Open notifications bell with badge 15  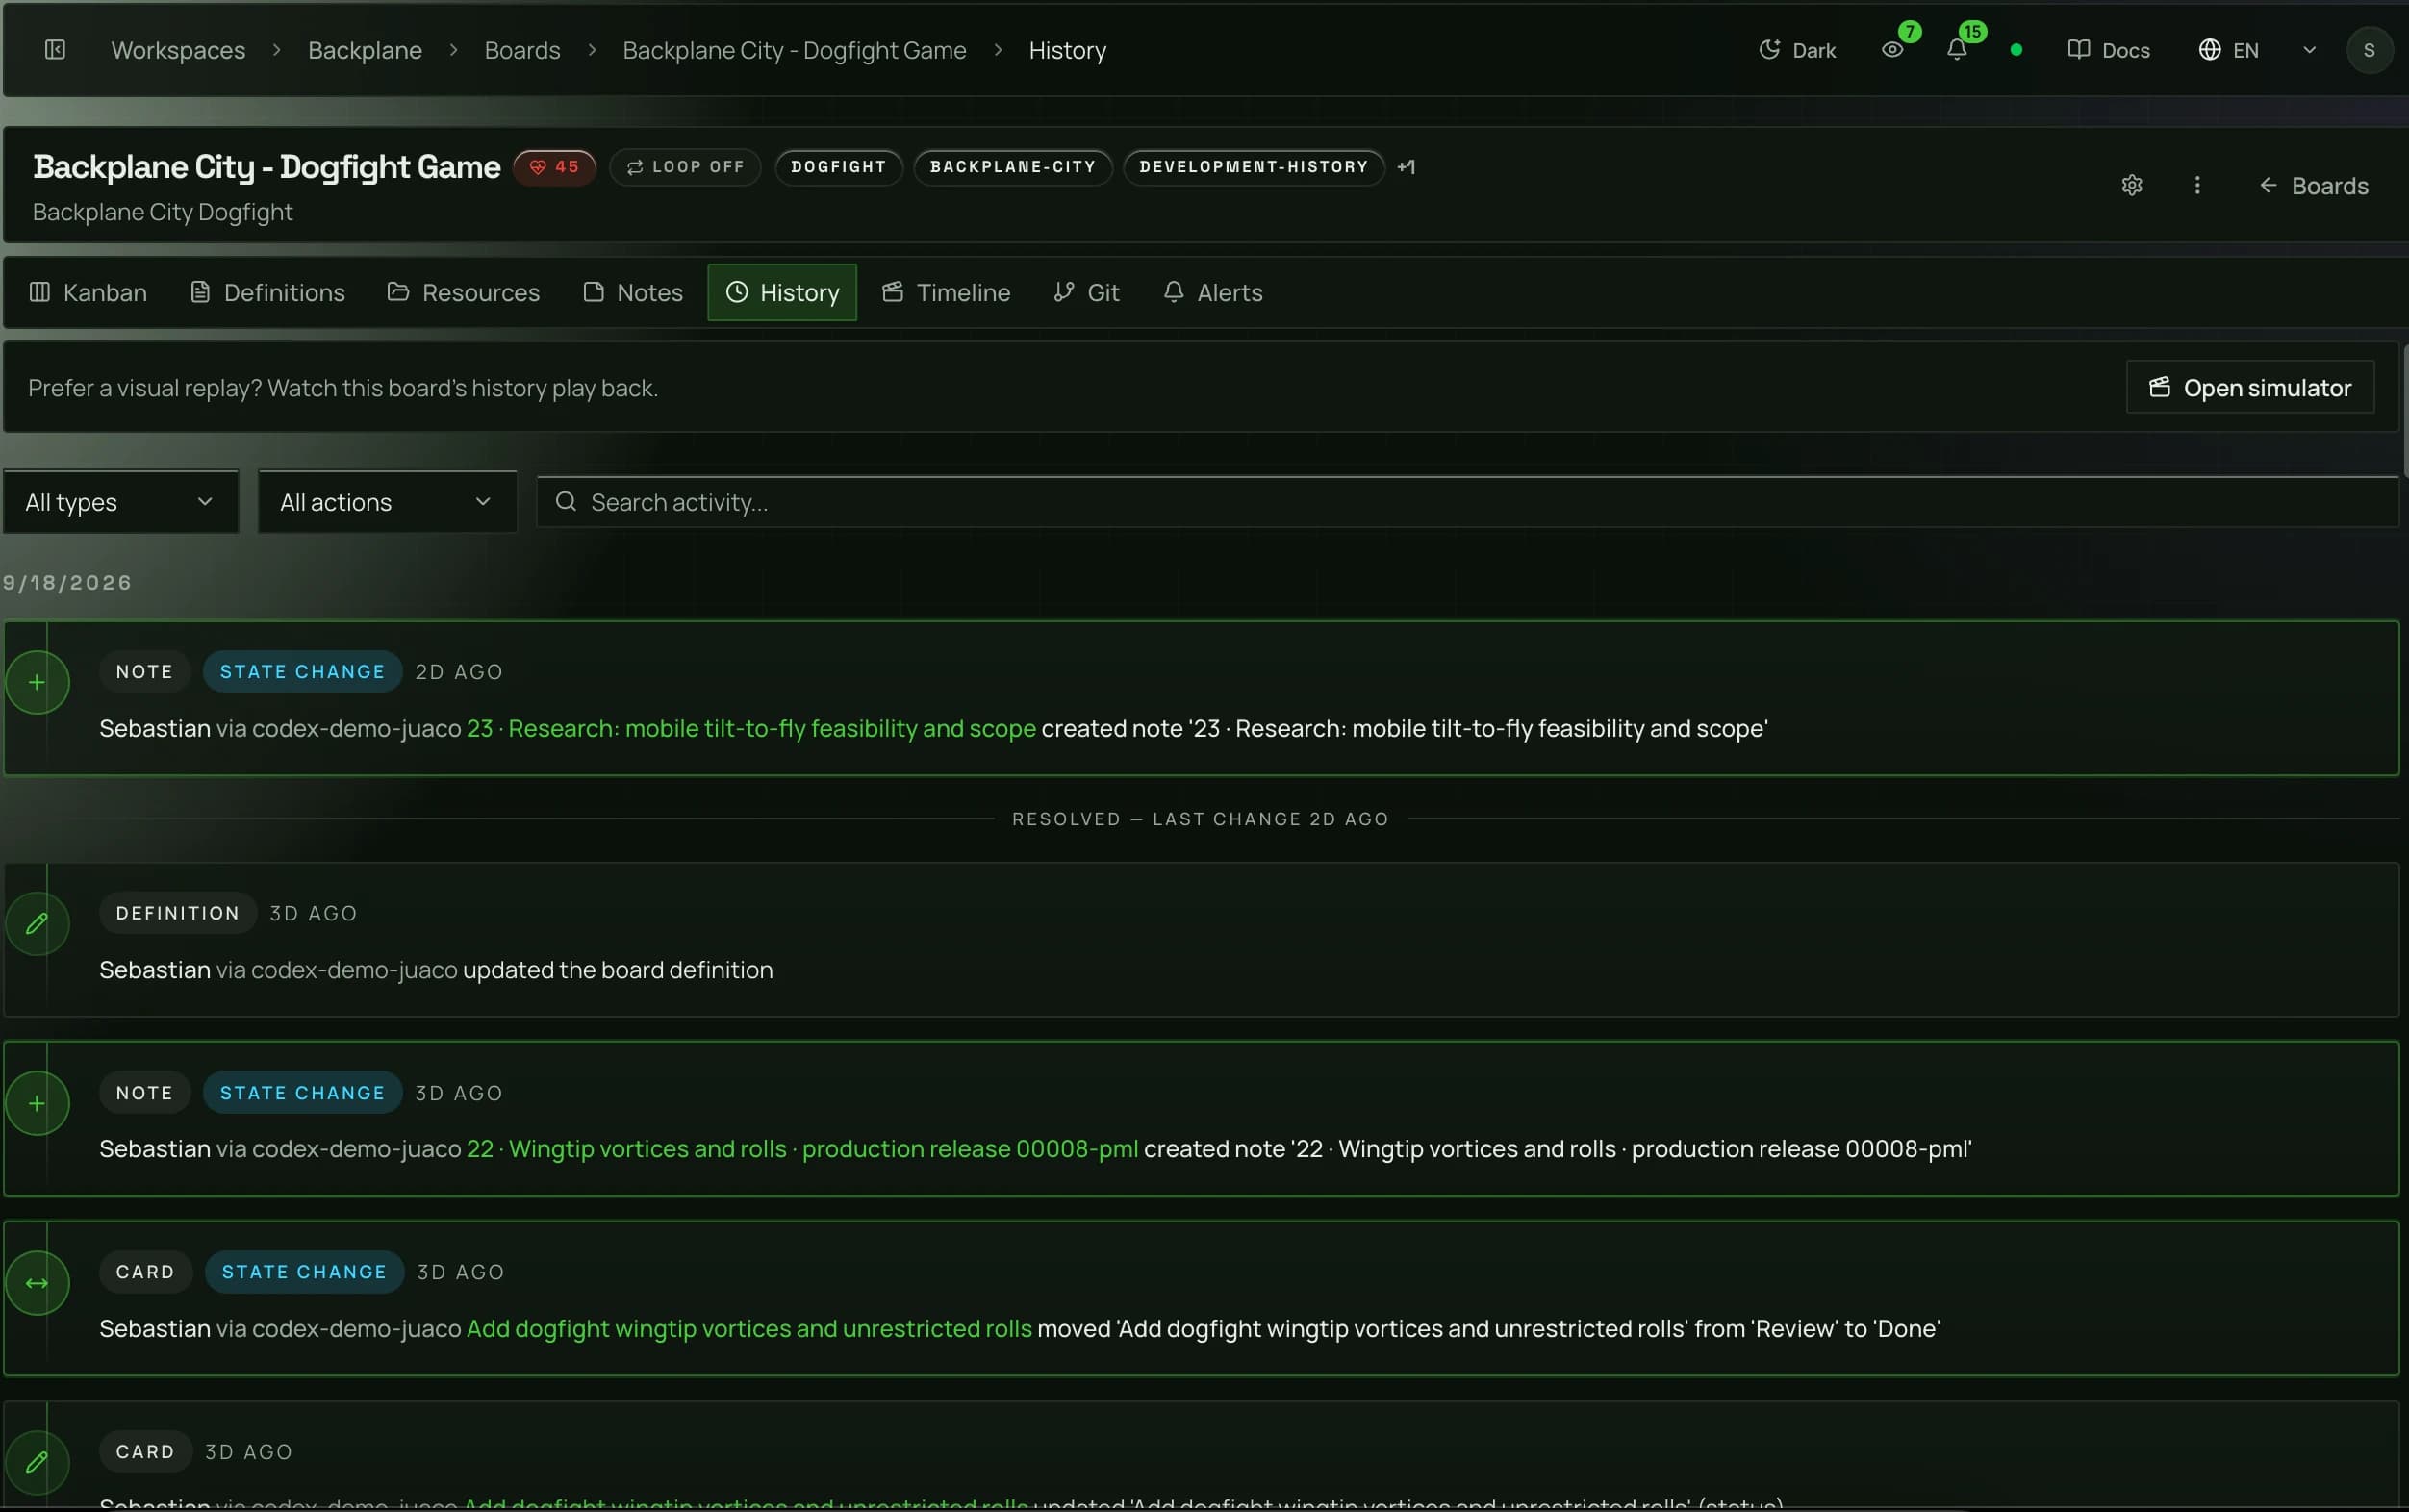(x=1957, y=50)
